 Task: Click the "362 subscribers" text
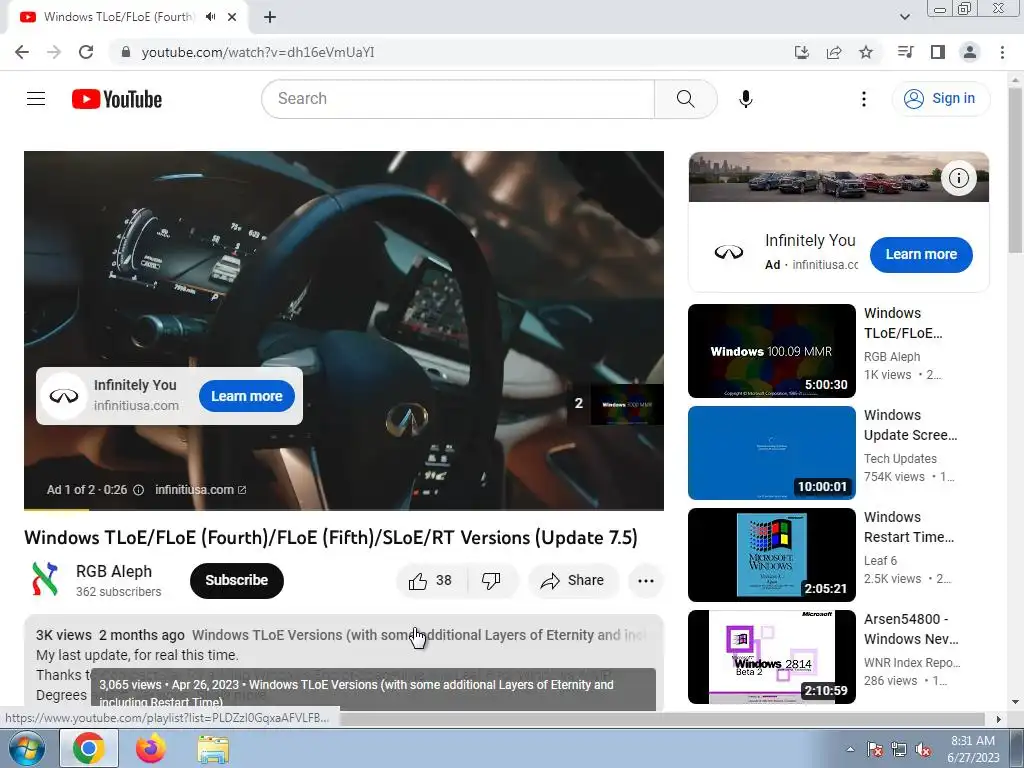(x=118, y=592)
